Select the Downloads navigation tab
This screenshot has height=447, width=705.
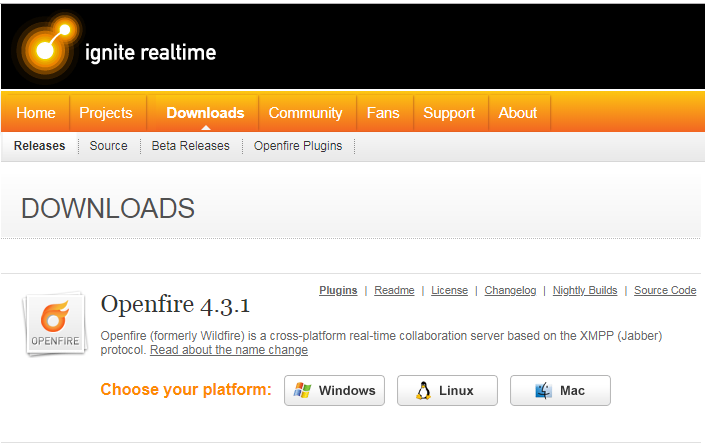[x=205, y=113]
